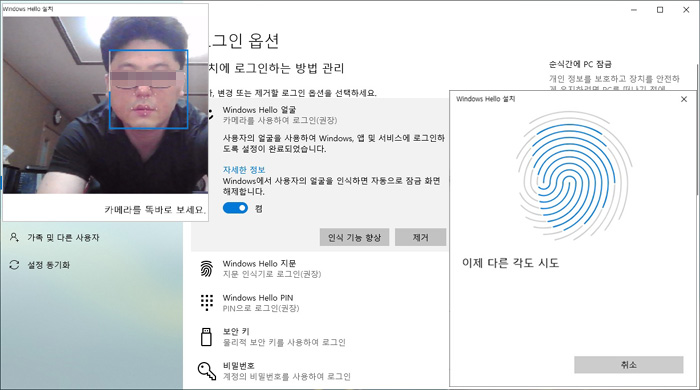This screenshot has height=390, width=700.
Task: Click the 순식간에 PC 잠금 heading
Action: pos(580,64)
